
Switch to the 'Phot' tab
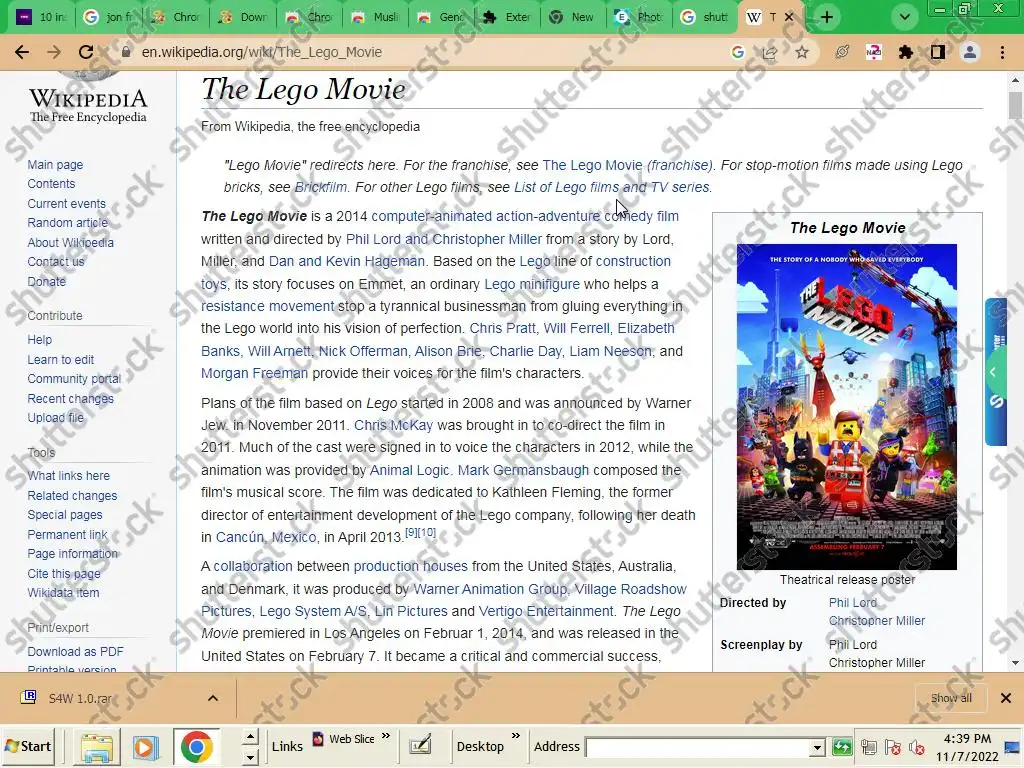click(x=641, y=17)
